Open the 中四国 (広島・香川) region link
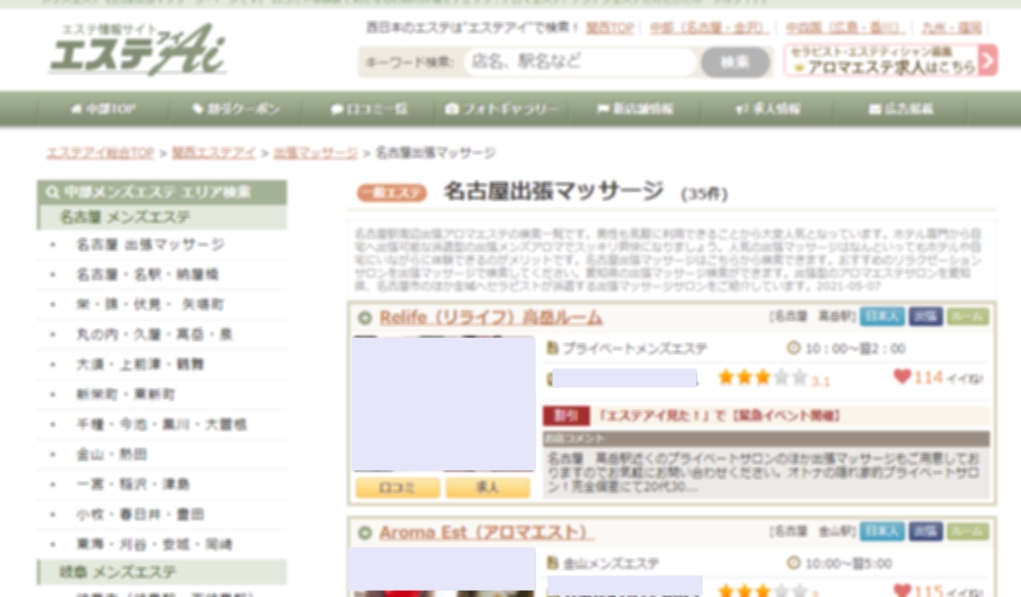This screenshot has width=1021, height=597. 845,28
